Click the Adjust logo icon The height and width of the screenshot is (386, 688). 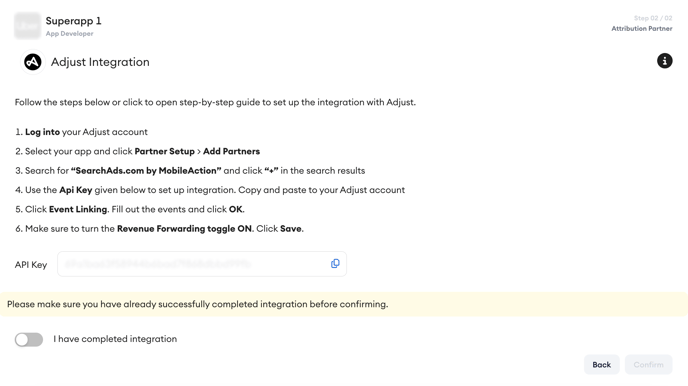33,62
